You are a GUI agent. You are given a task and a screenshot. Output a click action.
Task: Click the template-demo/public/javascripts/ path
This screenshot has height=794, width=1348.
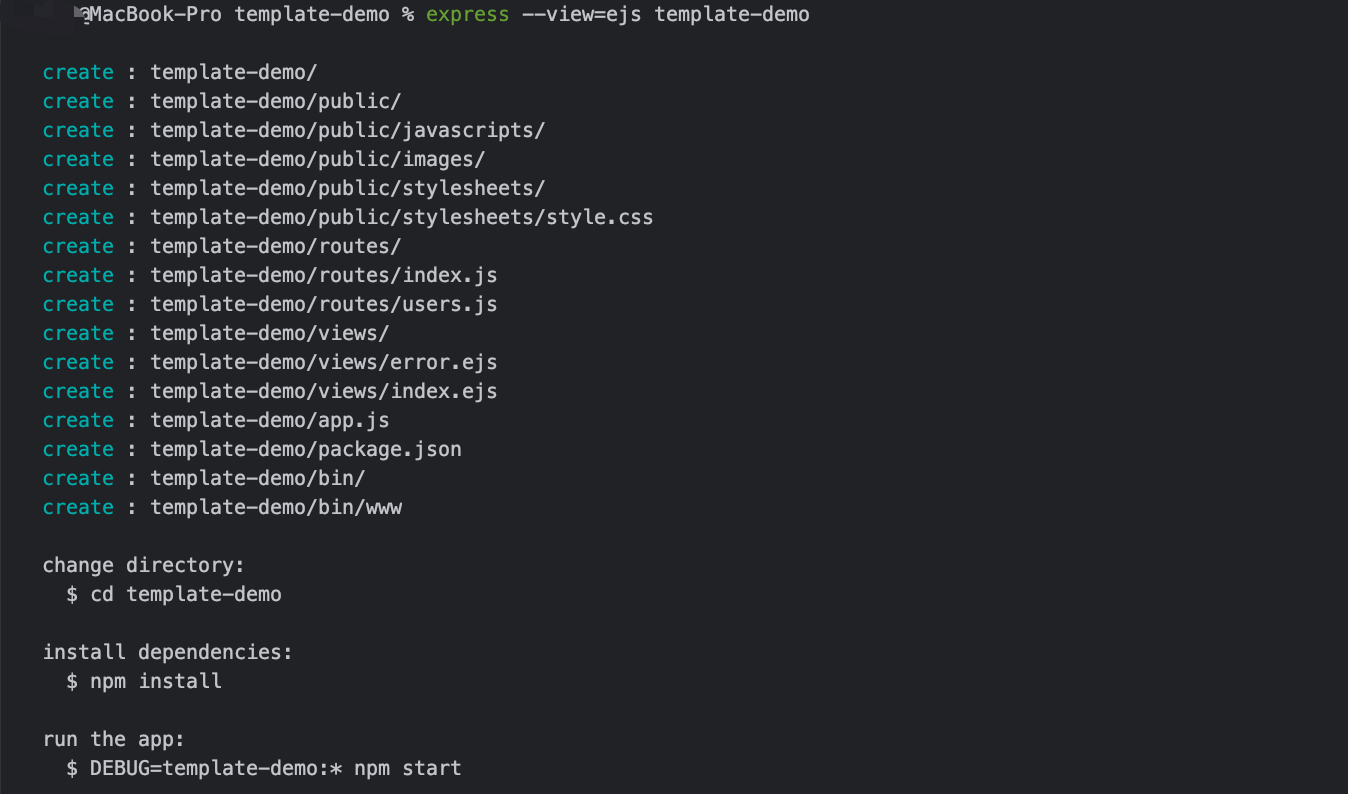347,130
